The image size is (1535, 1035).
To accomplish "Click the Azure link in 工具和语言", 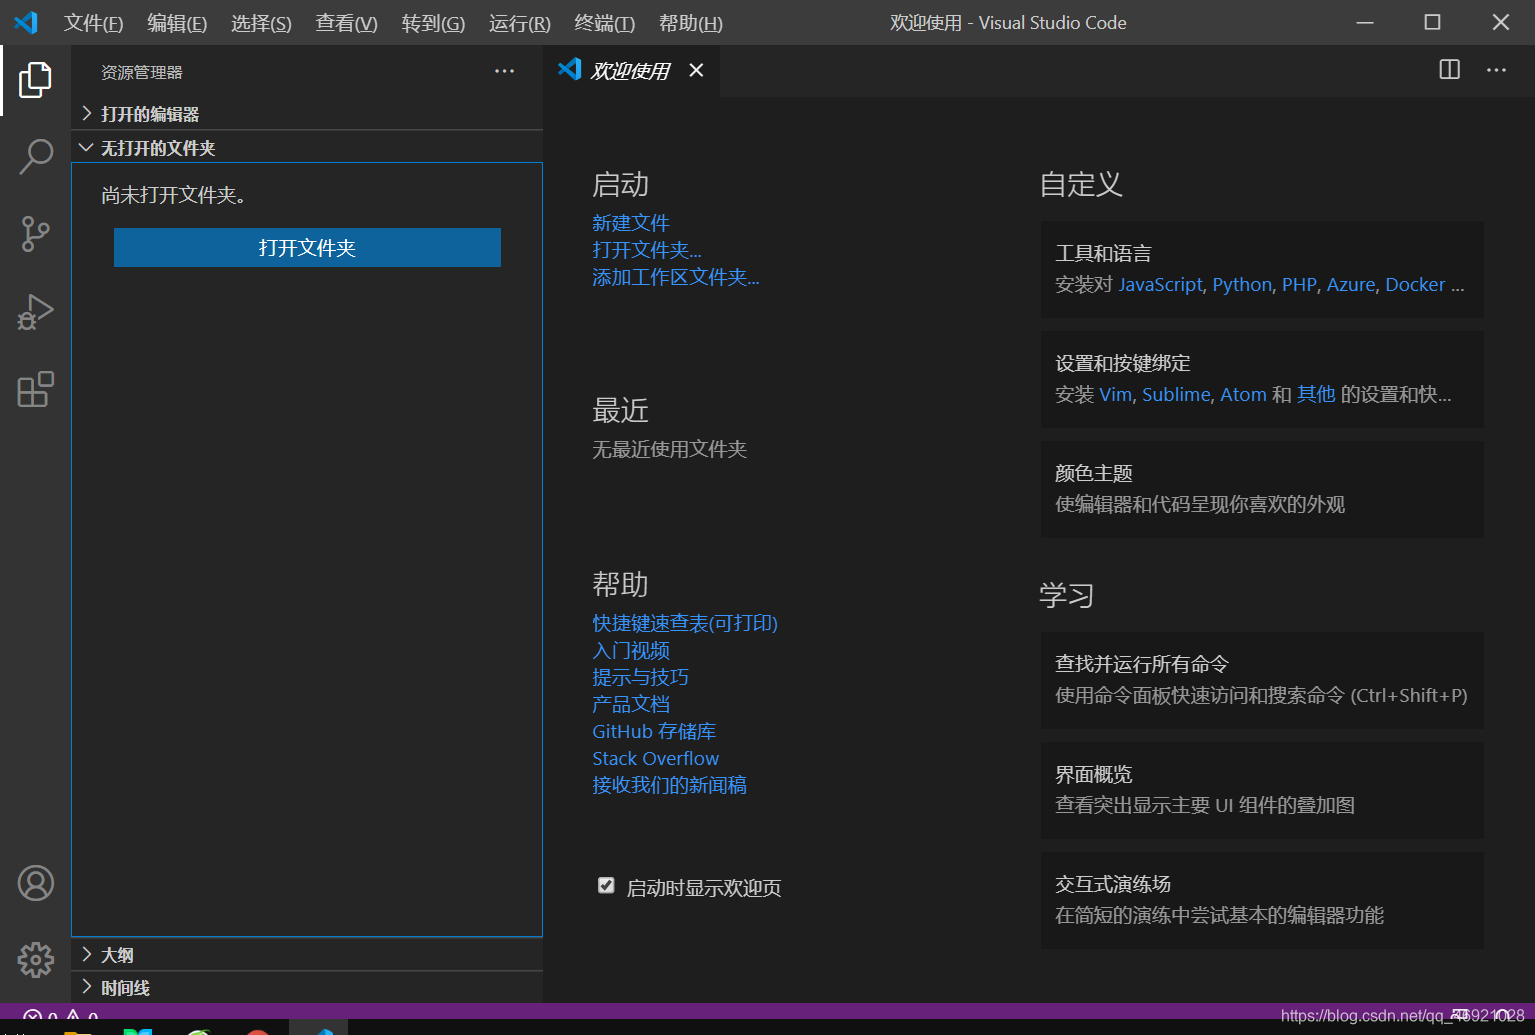I will click(x=1351, y=285).
